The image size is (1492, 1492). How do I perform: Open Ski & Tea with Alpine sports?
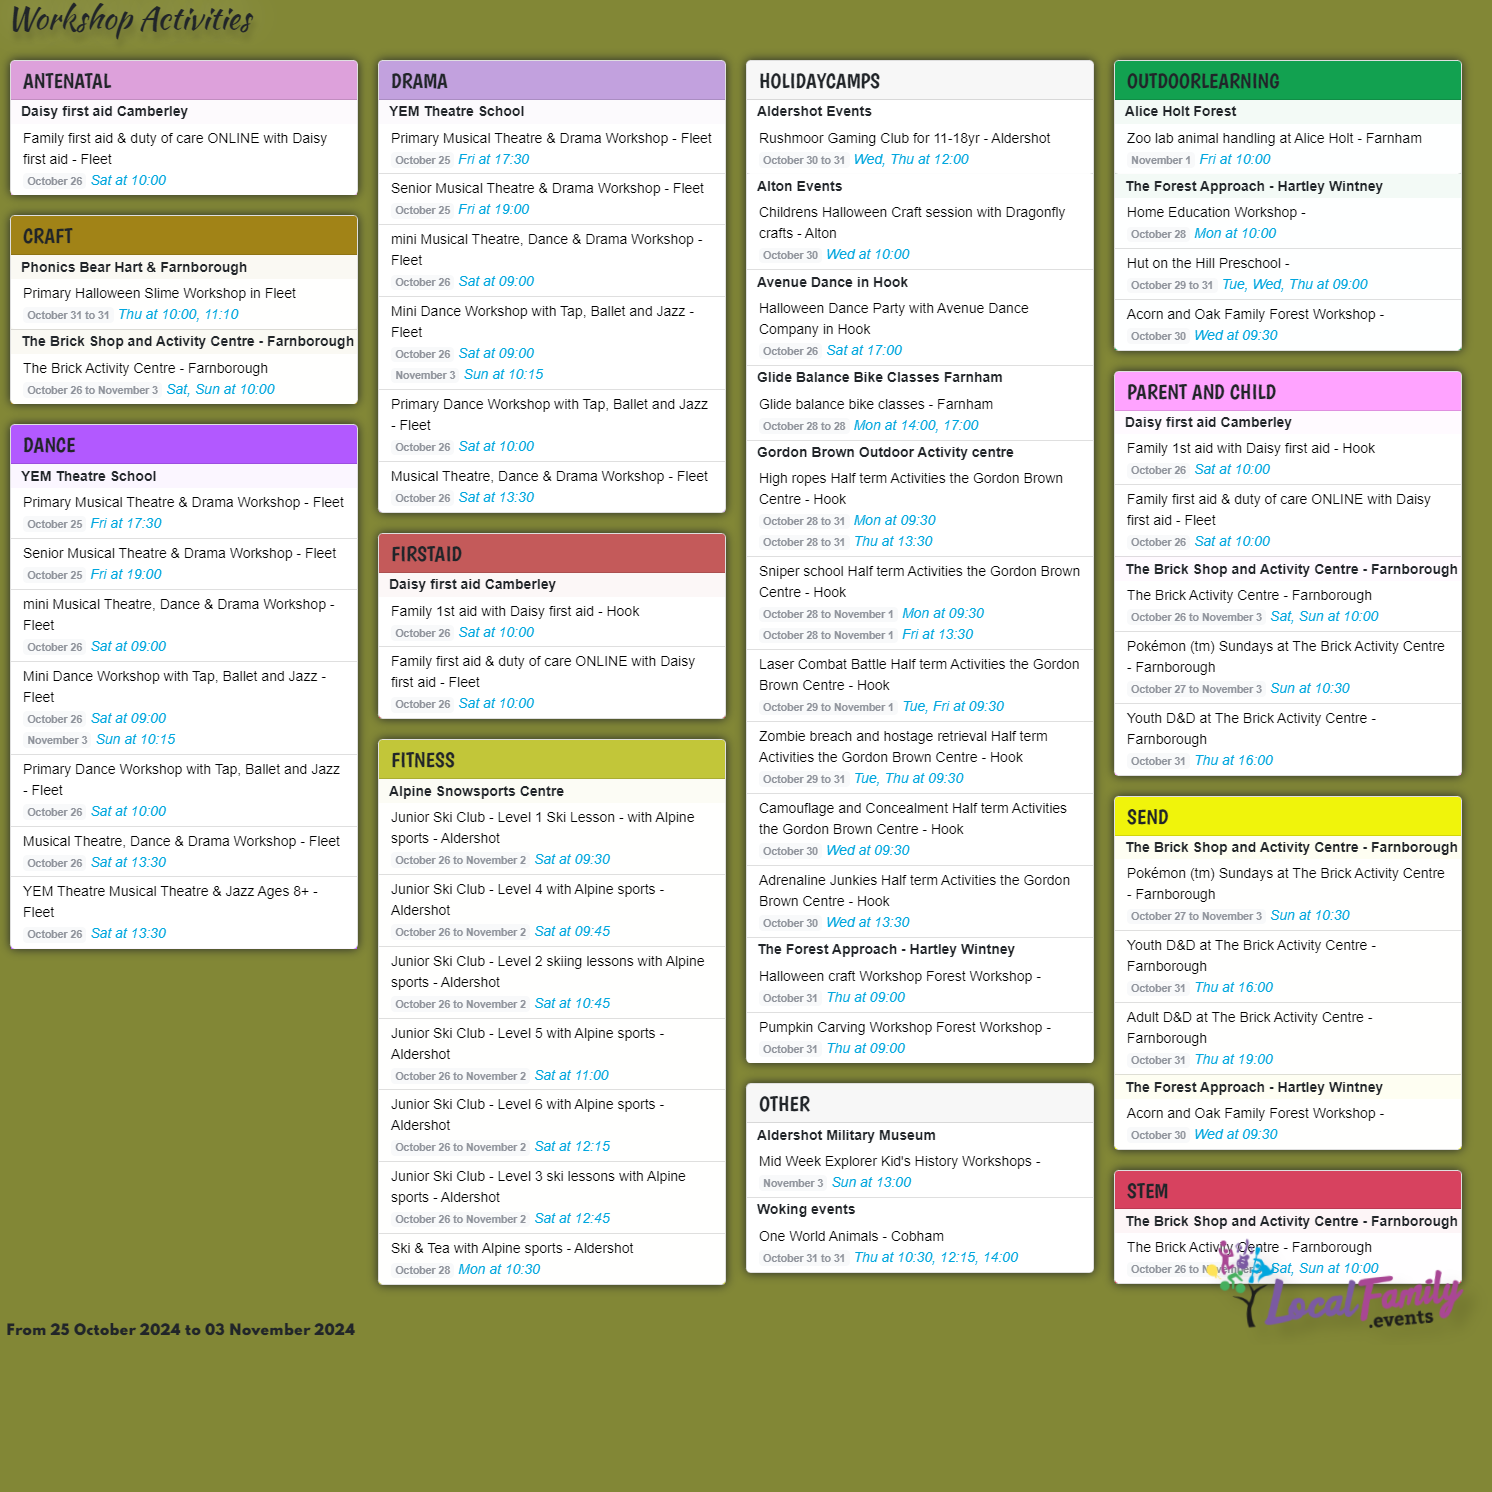512,1248
